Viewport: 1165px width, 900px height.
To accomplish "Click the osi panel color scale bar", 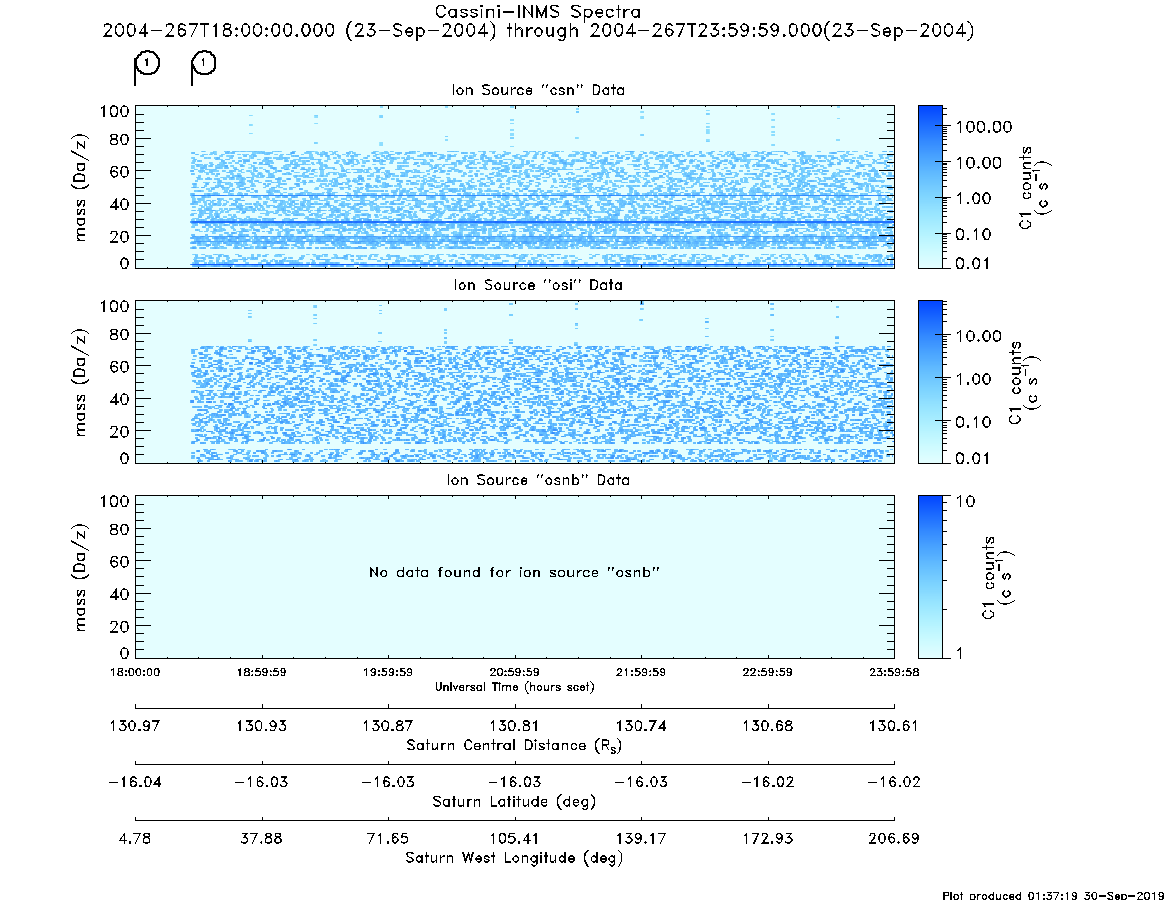I will pos(930,382).
